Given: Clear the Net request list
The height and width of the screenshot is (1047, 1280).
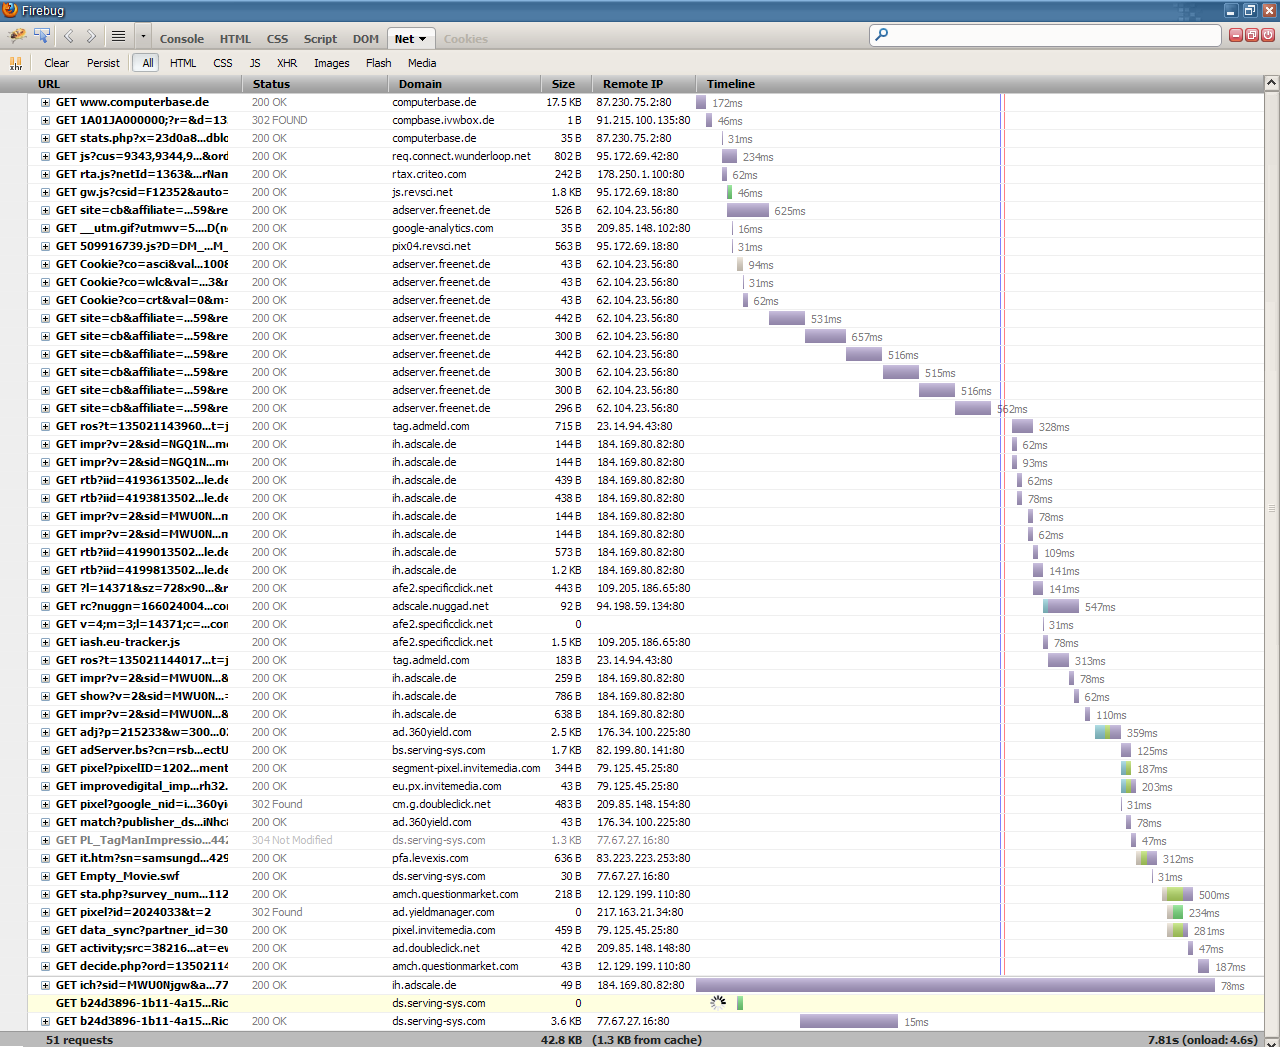Looking at the screenshot, I should 57,63.
